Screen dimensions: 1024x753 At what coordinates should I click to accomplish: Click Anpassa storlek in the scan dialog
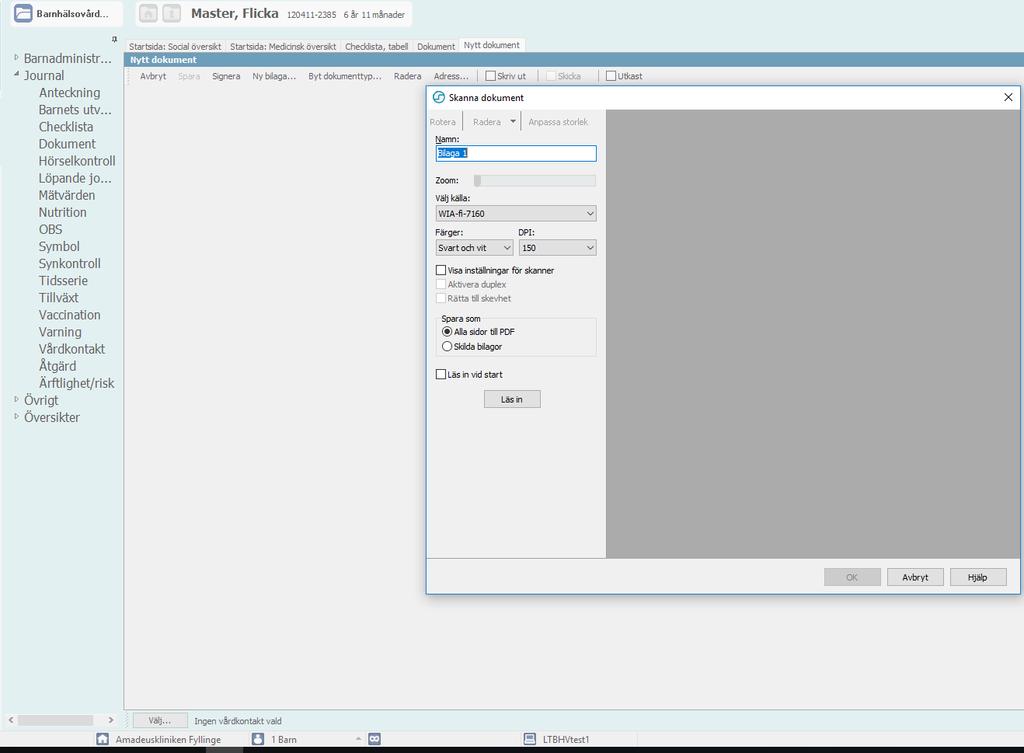(558, 122)
